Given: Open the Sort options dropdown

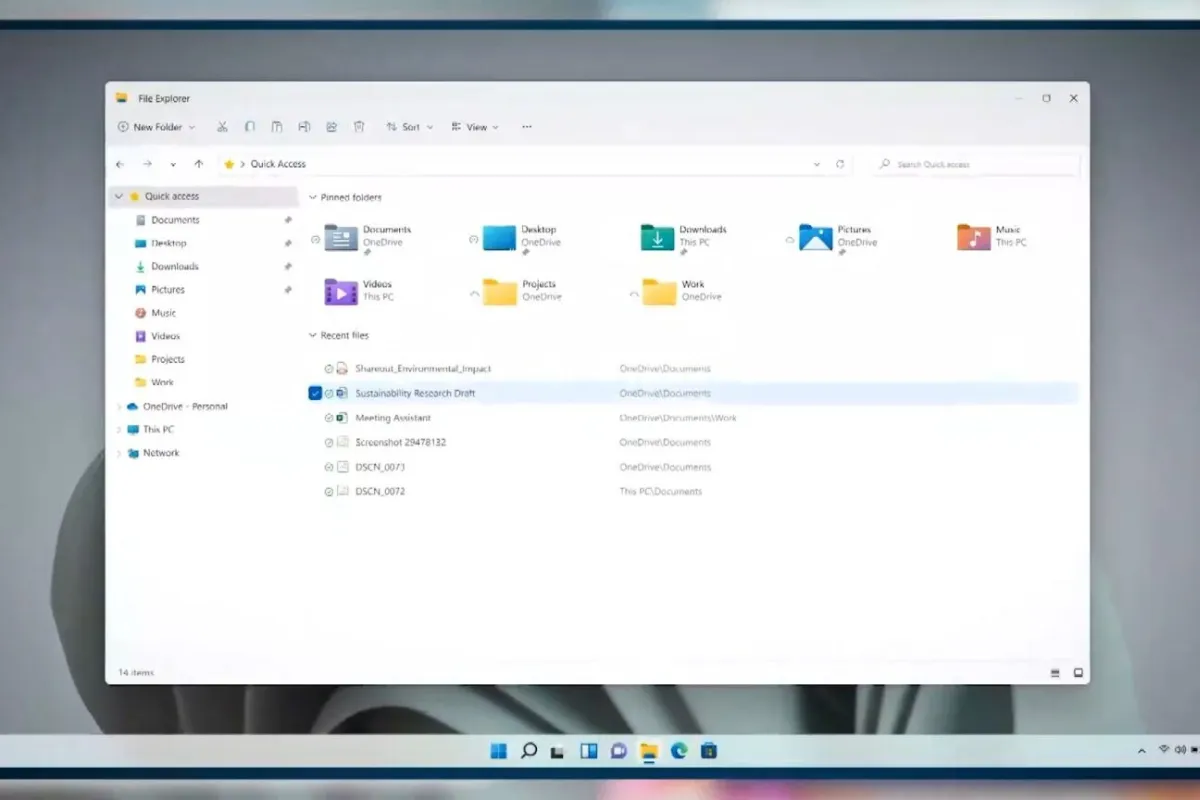Looking at the screenshot, I should point(410,126).
